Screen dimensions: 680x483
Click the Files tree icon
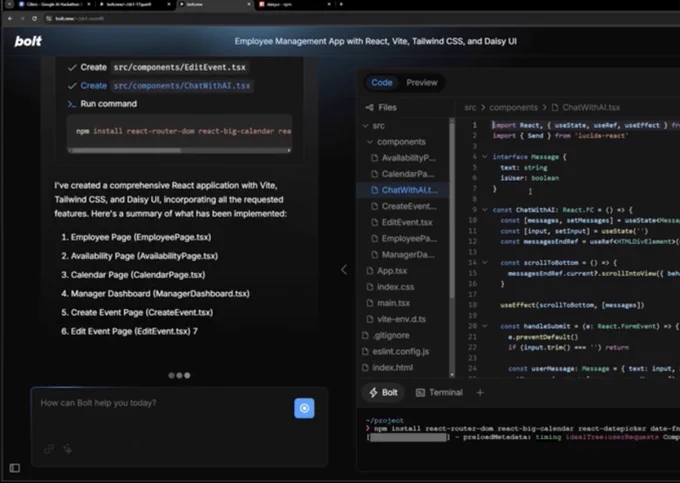click(x=369, y=108)
